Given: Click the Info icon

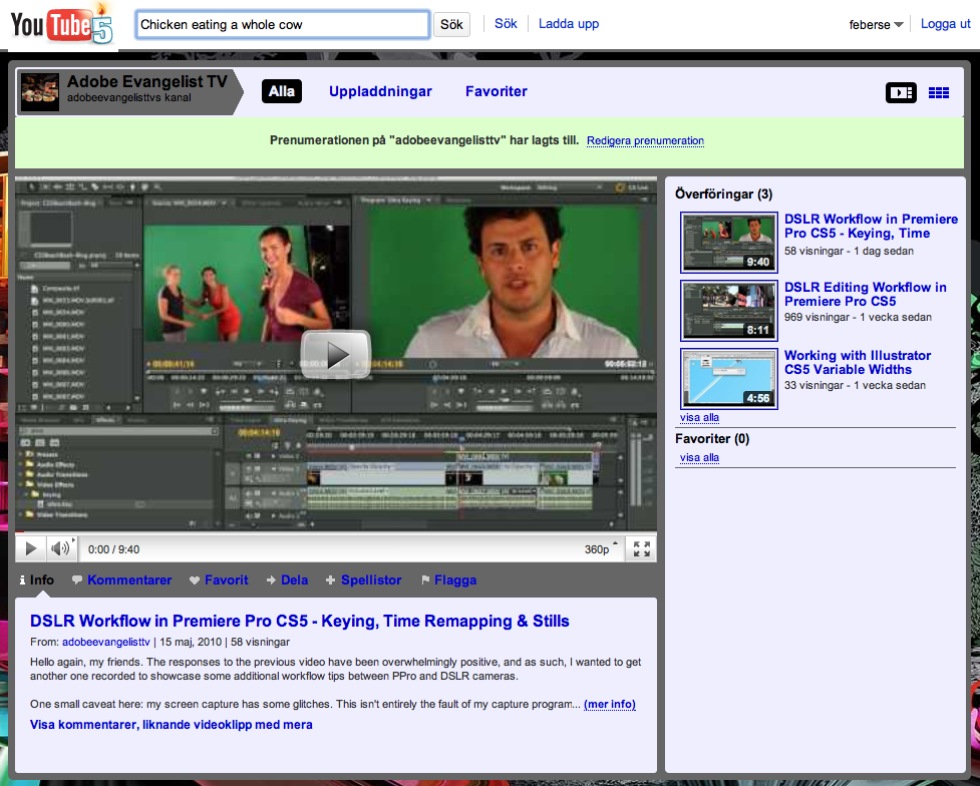Looking at the screenshot, I should click(x=22, y=580).
